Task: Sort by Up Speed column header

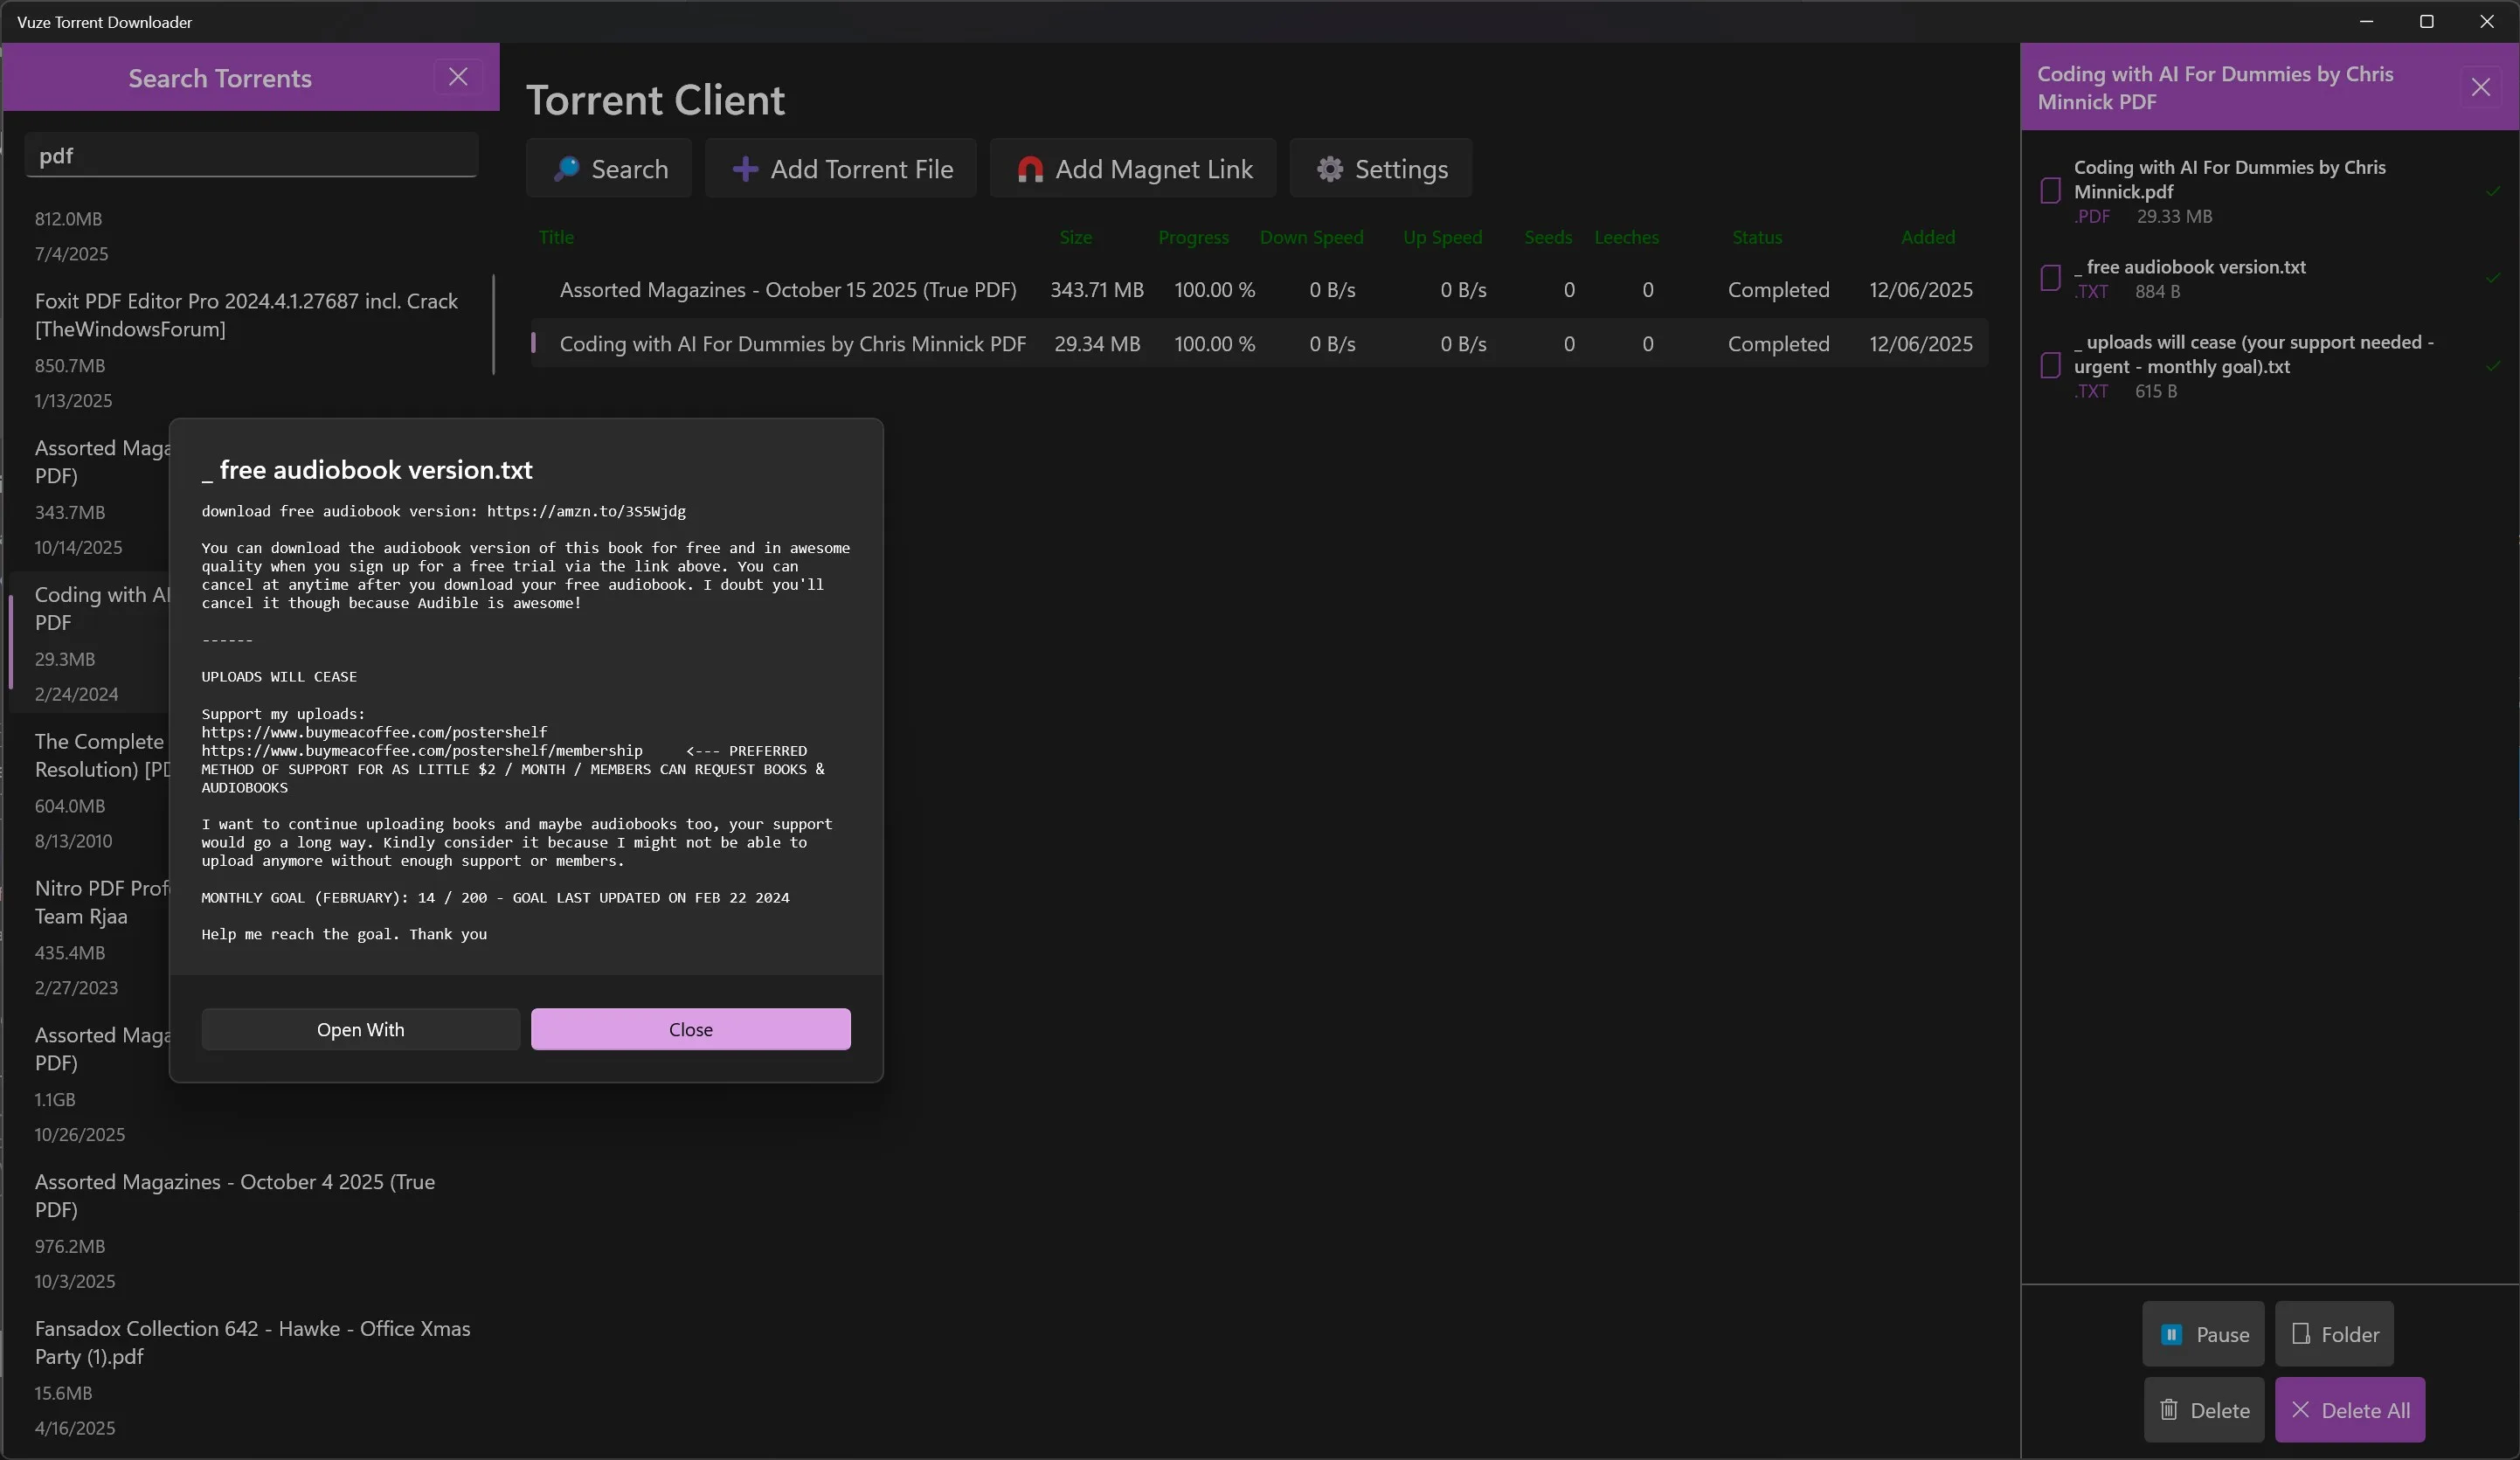Action: click(x=1442, y=237)
